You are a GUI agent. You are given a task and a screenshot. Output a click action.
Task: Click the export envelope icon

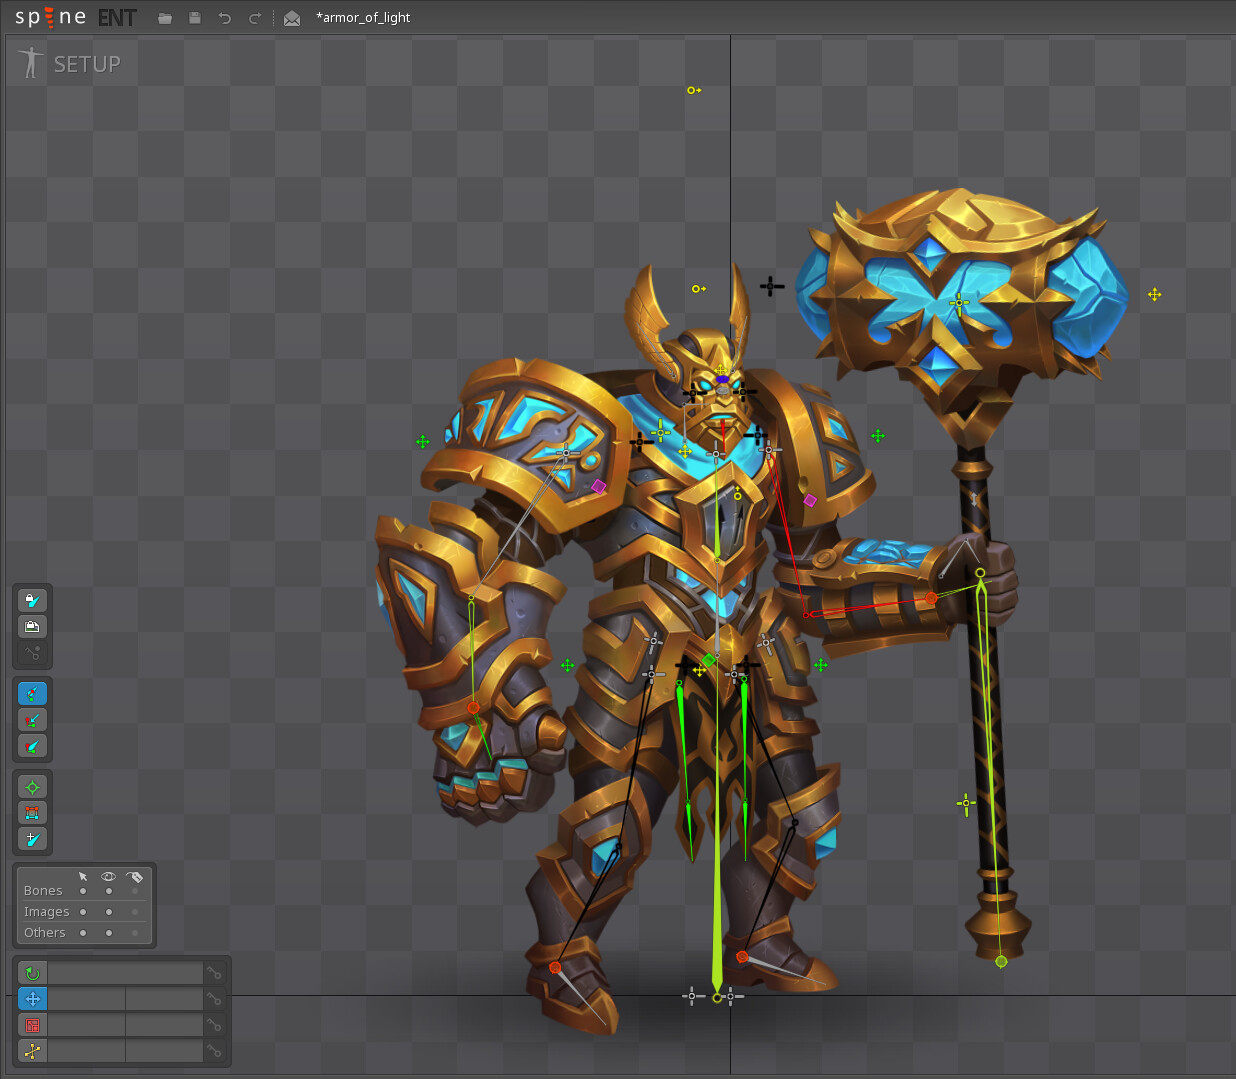291,17
